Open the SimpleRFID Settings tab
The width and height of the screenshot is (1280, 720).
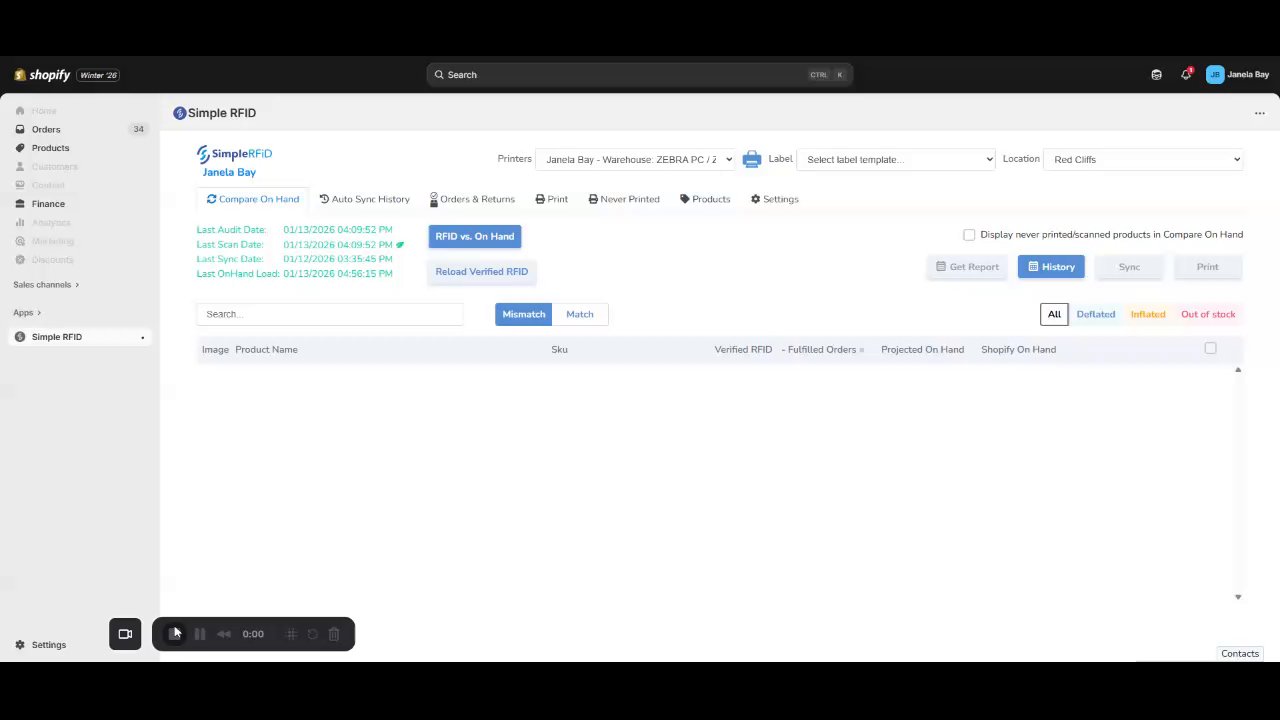pos(775,199)
